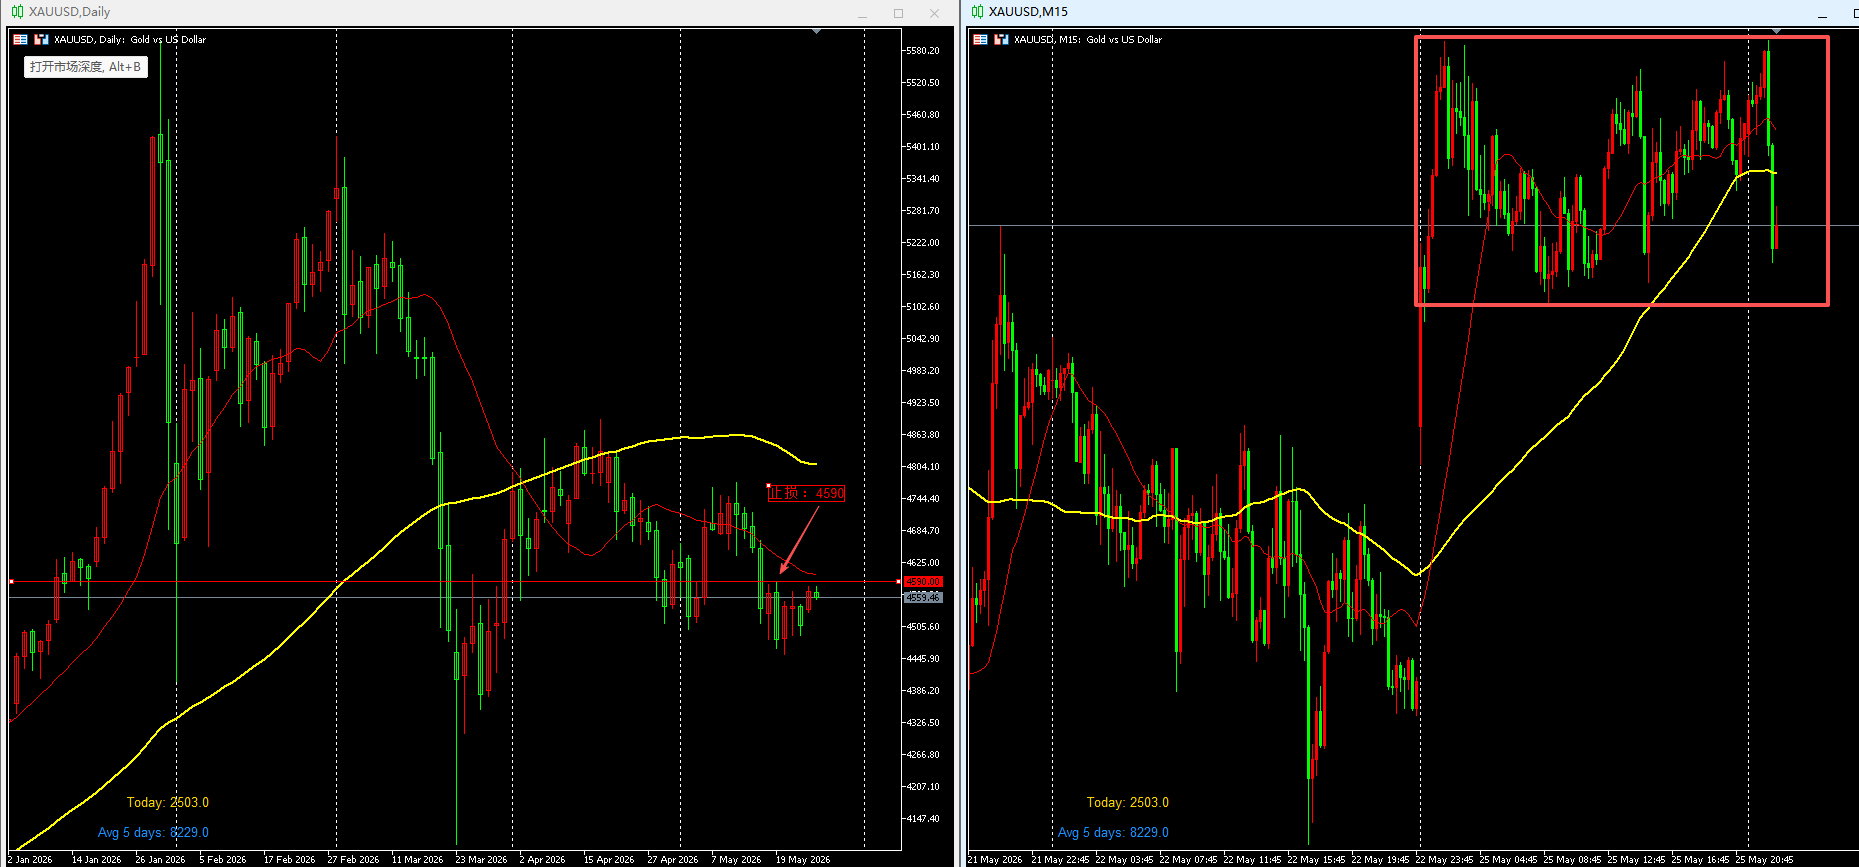Screen dimensions: 1859x867
Task: Activate the XAUUSD,M15 window title bar
Action: pyautogui.click(x=1400, y=12)
